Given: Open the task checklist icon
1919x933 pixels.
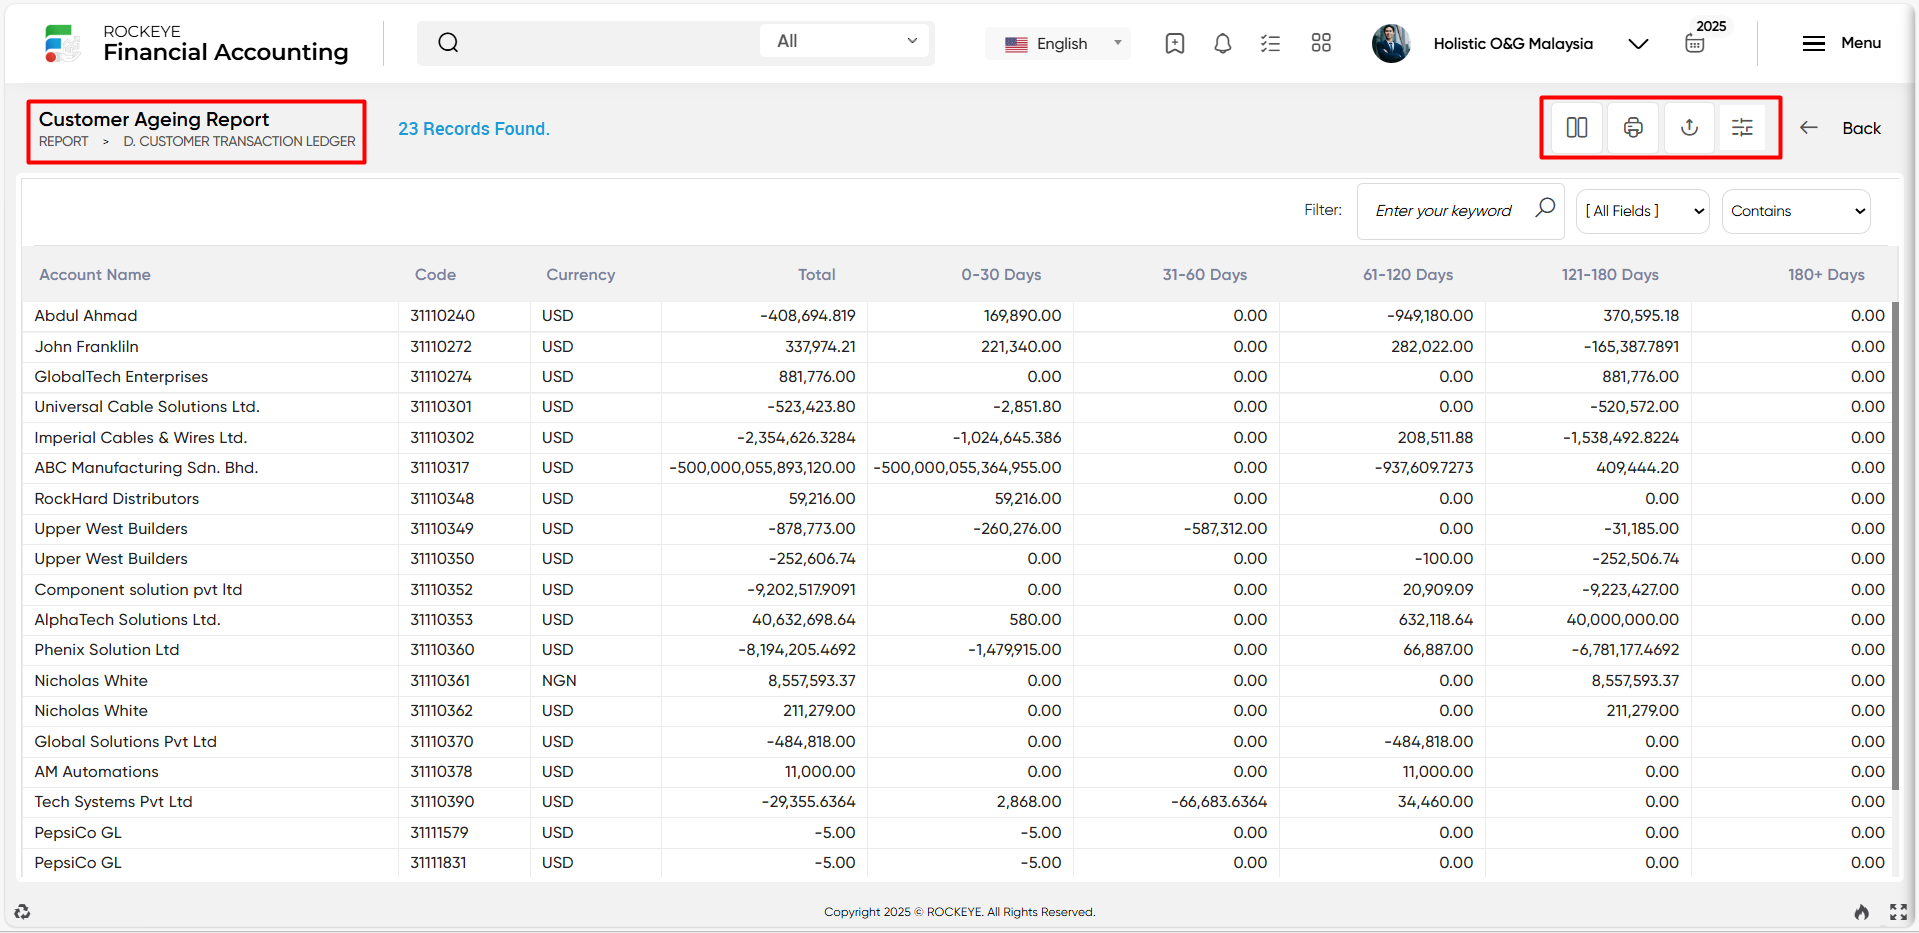Looking at the screenshot, I should (1270, 43).
